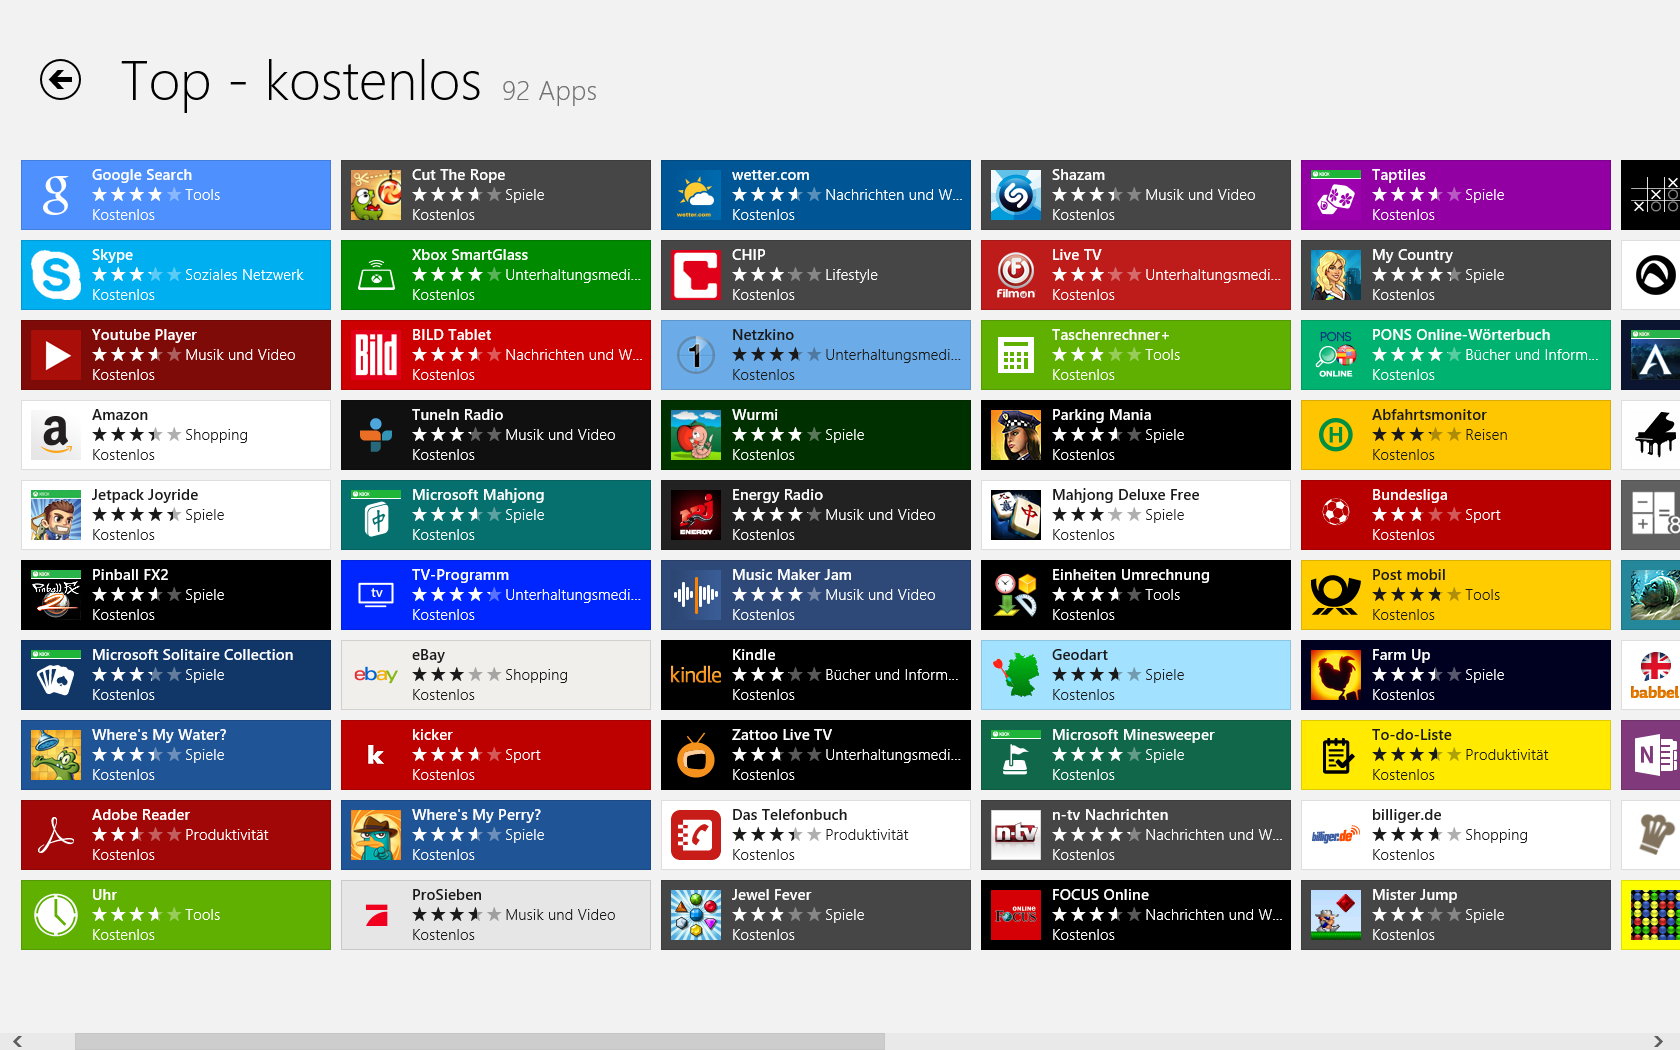Viewport: 1680px width, 1050px height.
Task: Open the eBay logo icon
Action: pos(376,675)
